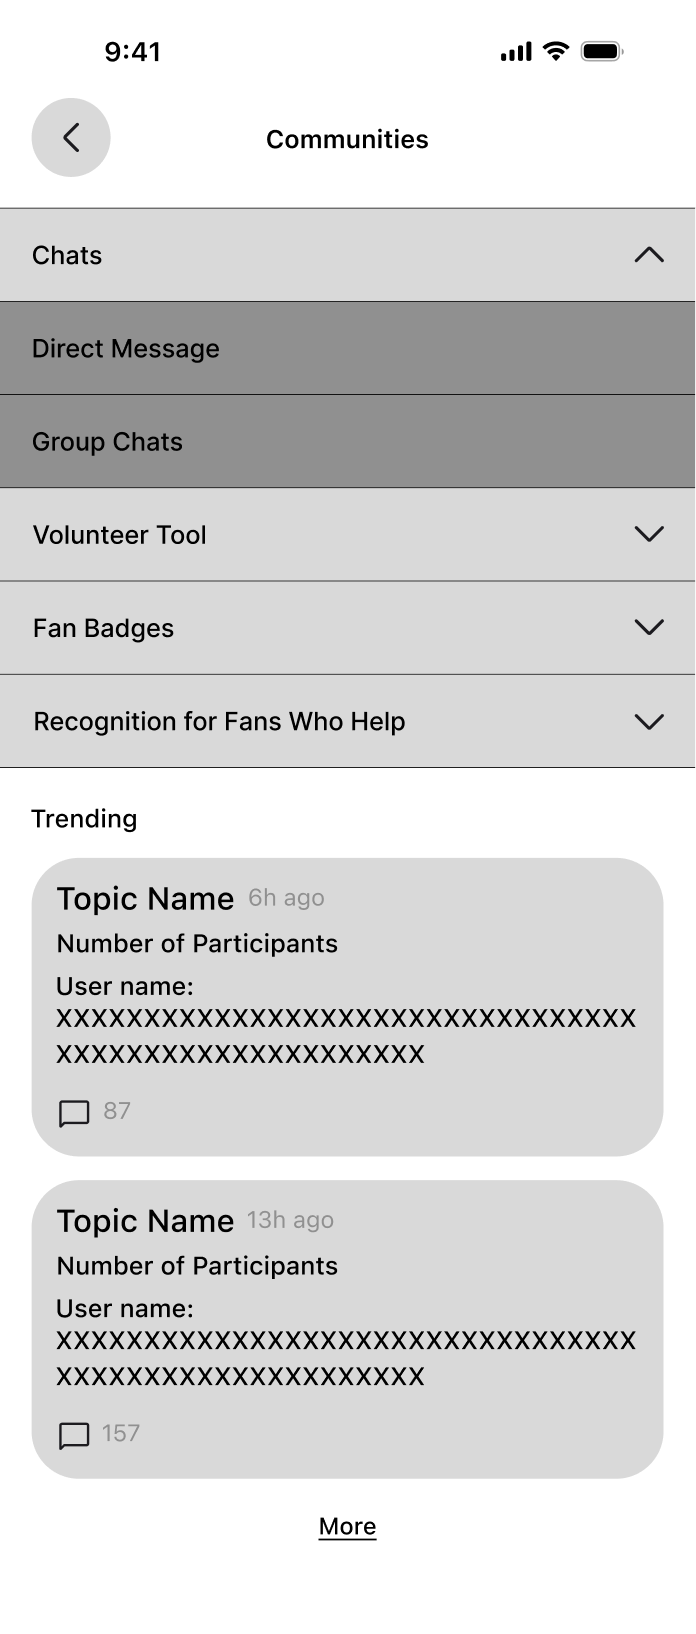Select the 157 comments count

[121, 1433]
